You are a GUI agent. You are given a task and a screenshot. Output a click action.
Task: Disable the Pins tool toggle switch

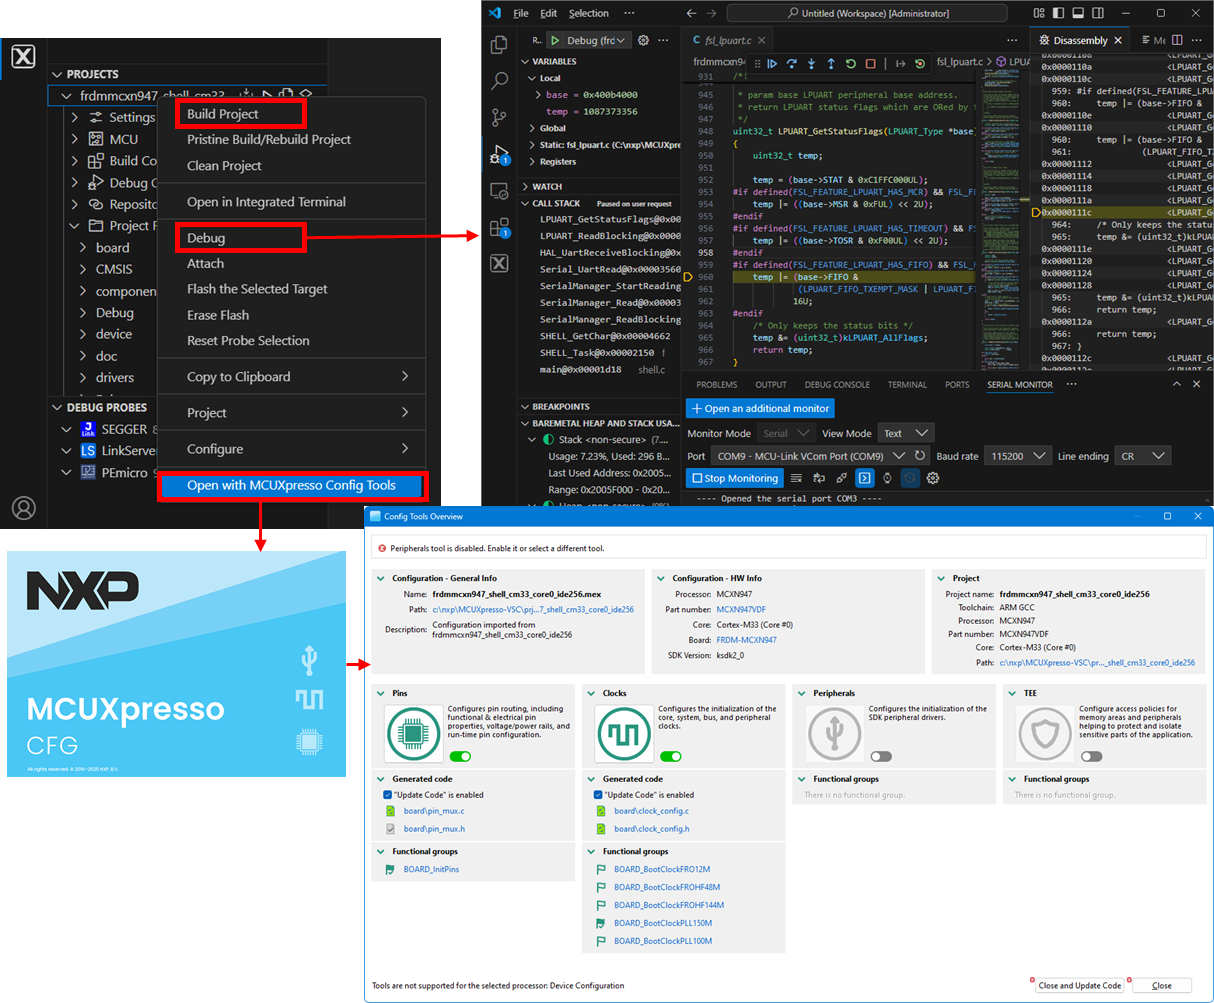(x=460, y=756)
